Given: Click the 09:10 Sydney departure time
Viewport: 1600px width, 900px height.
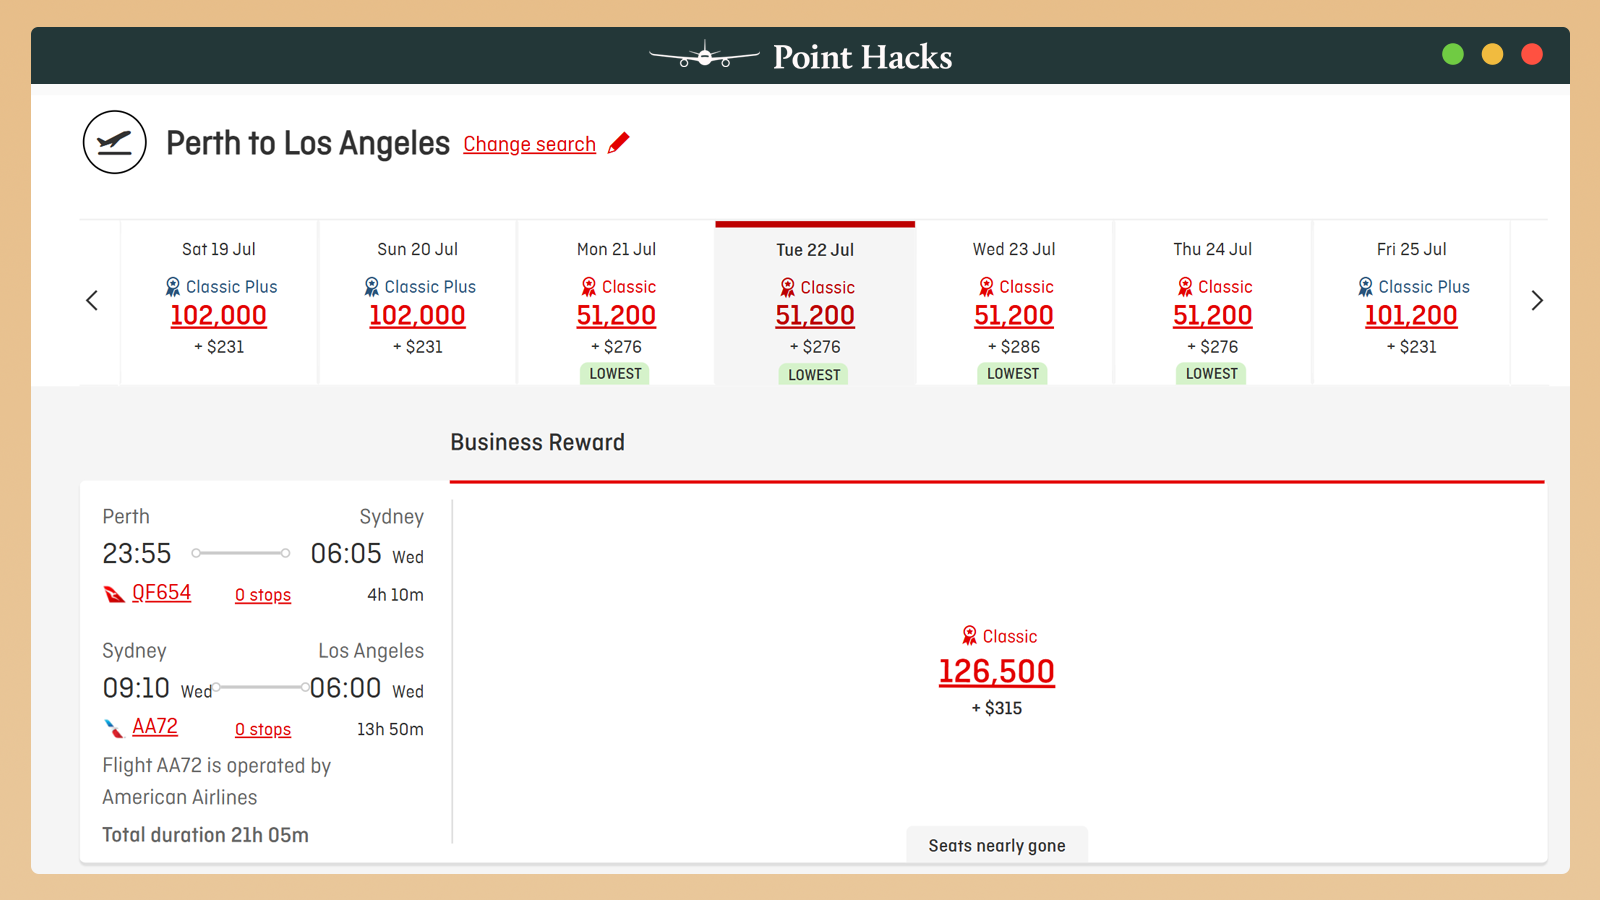Looking at the screenshot, I should click(x=136, y=688).
